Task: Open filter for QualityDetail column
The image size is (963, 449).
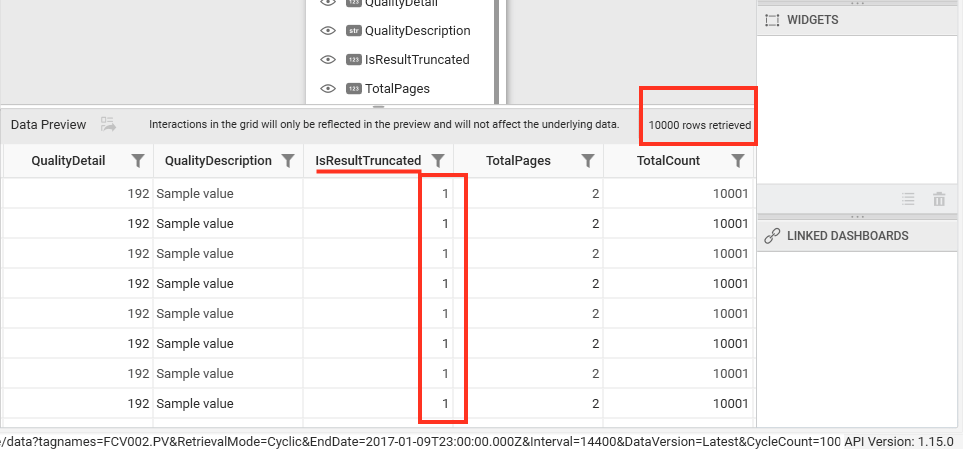Action: (x=139, y=161)
